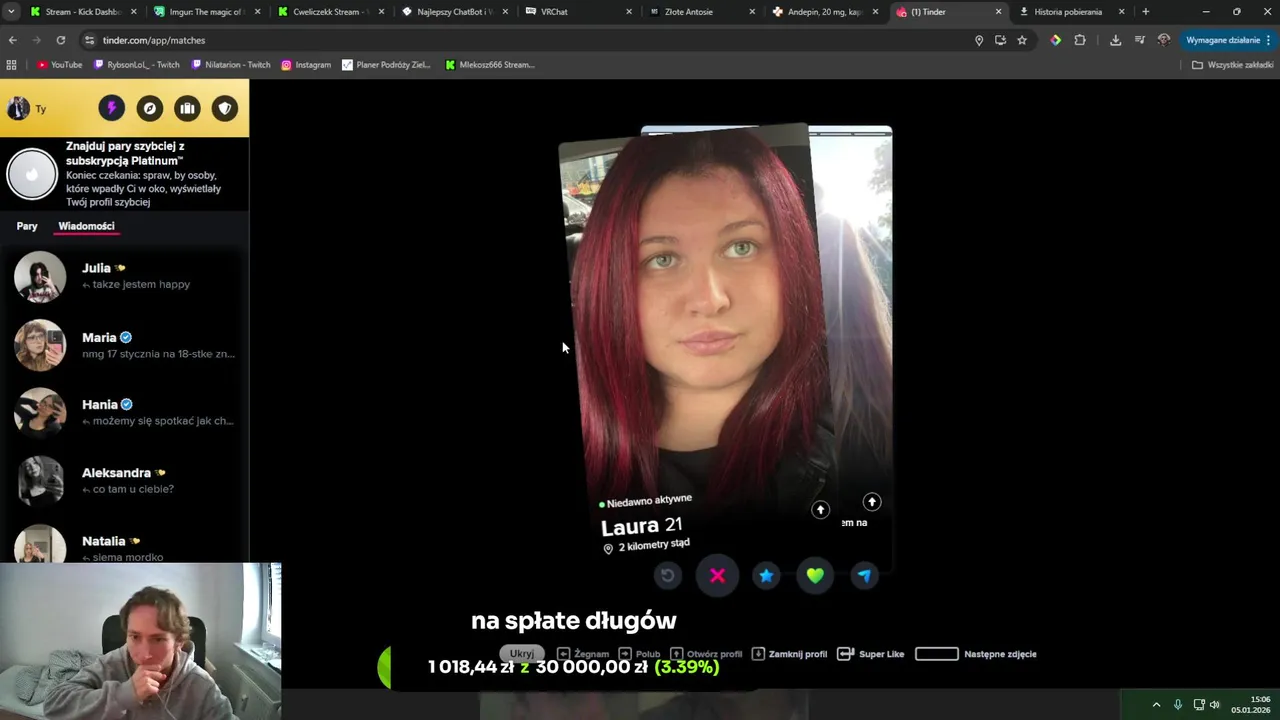1280x720 pixels.
Task: Click the taskbar volume speaker icon
Action: click(1215, 704)
